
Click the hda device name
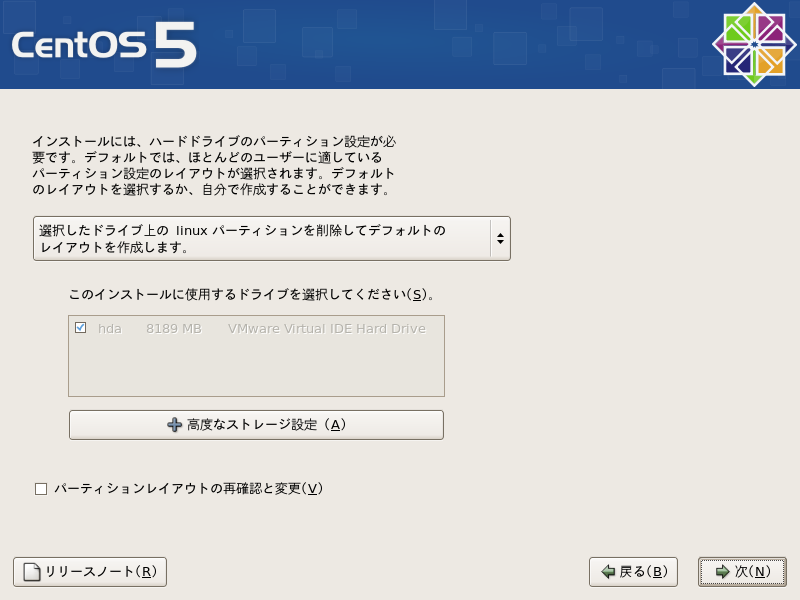110,329
